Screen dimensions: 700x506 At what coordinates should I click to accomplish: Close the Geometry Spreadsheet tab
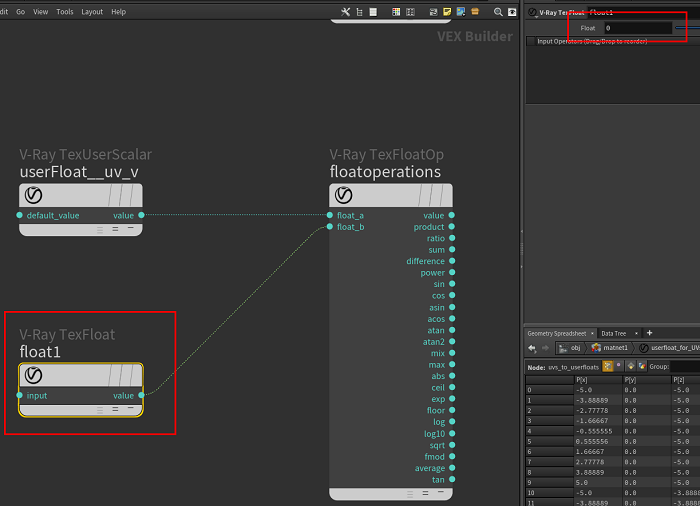point(592,334)
